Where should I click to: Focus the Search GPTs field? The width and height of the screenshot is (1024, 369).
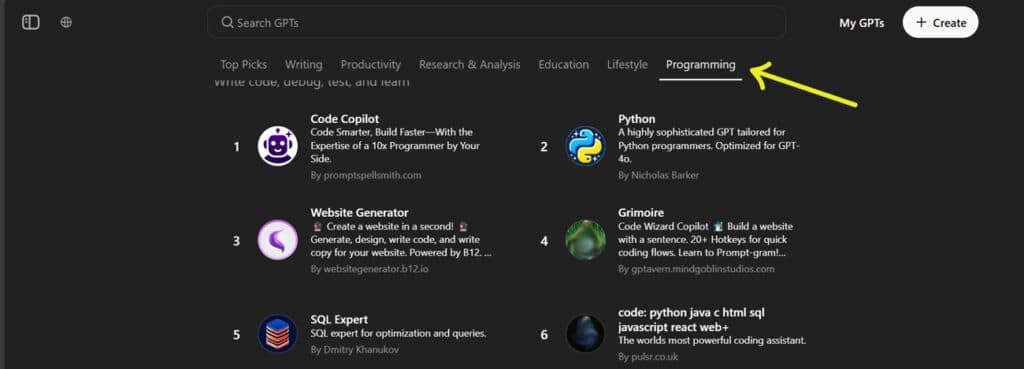tap(496, 23)
